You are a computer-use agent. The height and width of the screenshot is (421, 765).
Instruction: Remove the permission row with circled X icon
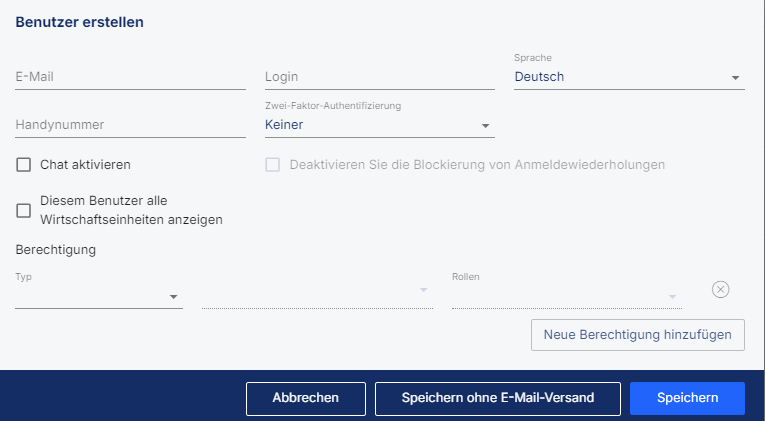click(x=720, y=289)
